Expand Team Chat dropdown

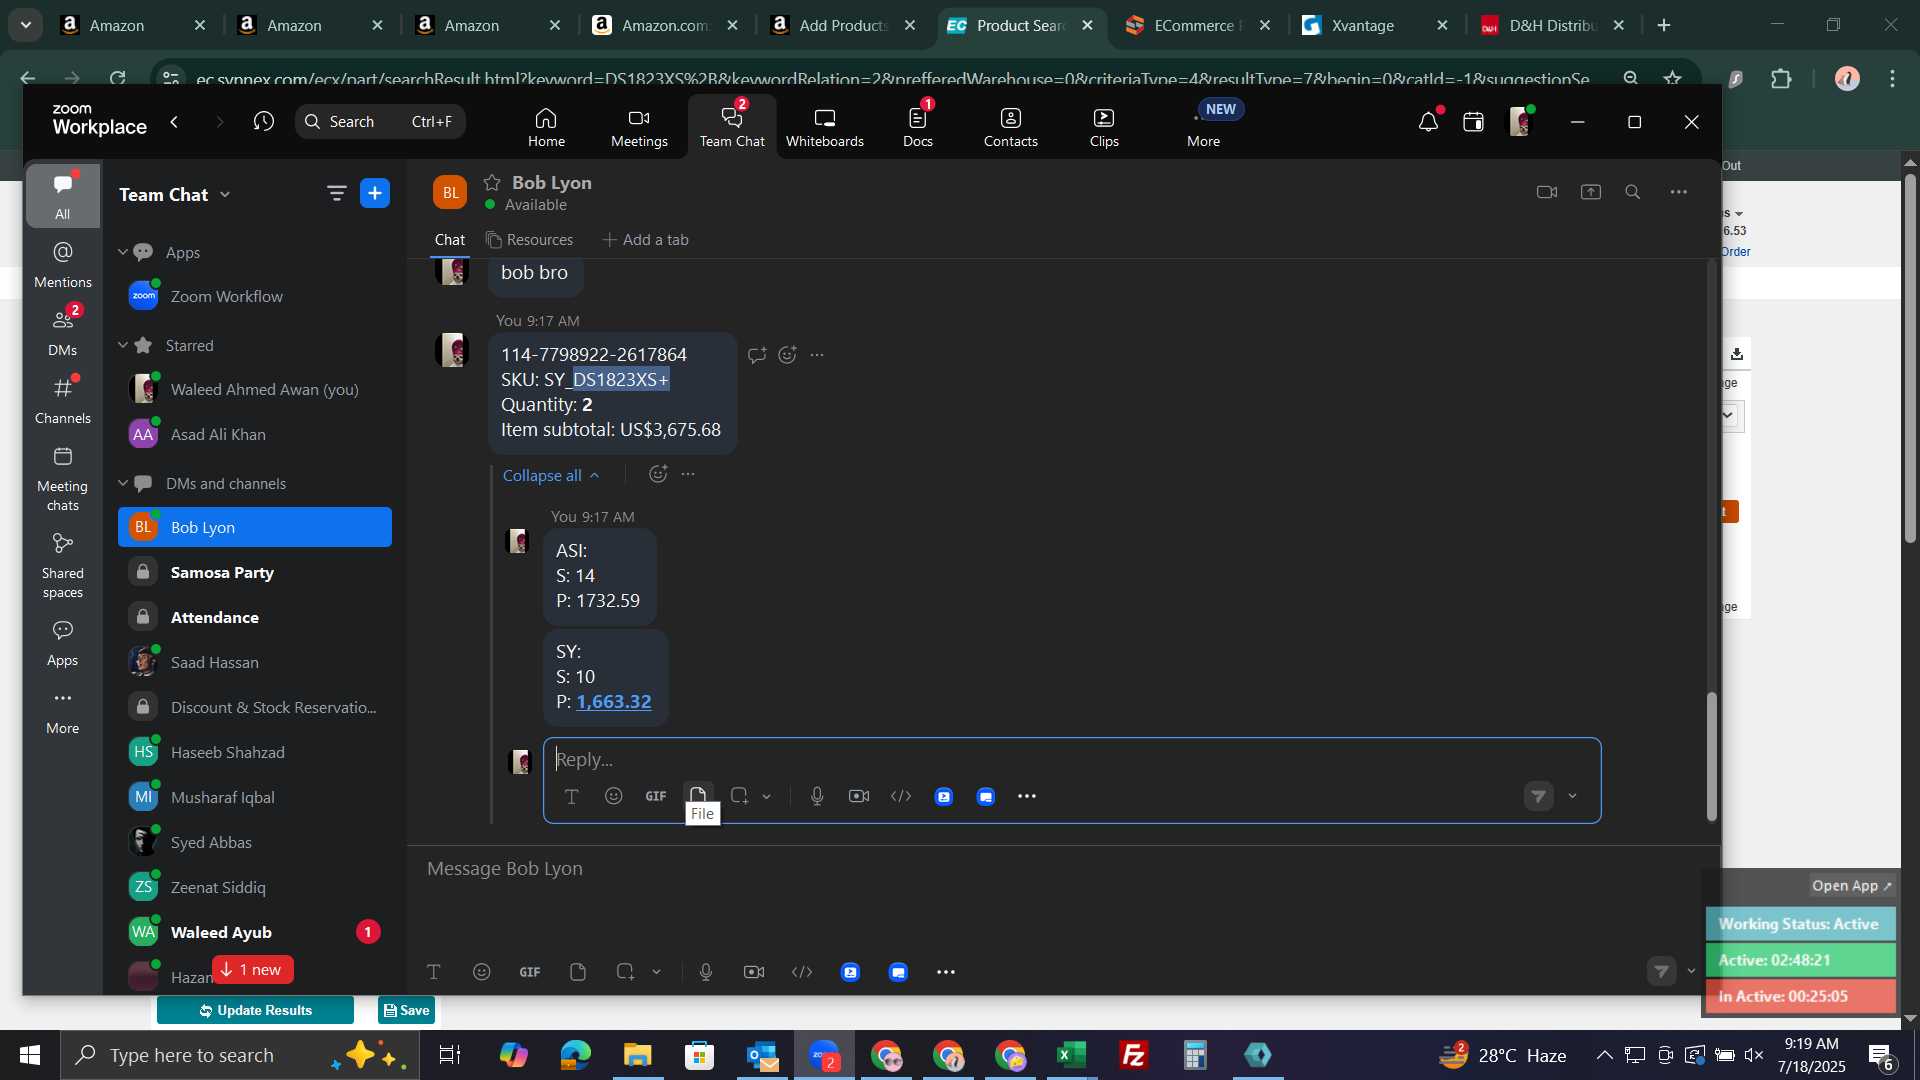click(x=225, y=194)
